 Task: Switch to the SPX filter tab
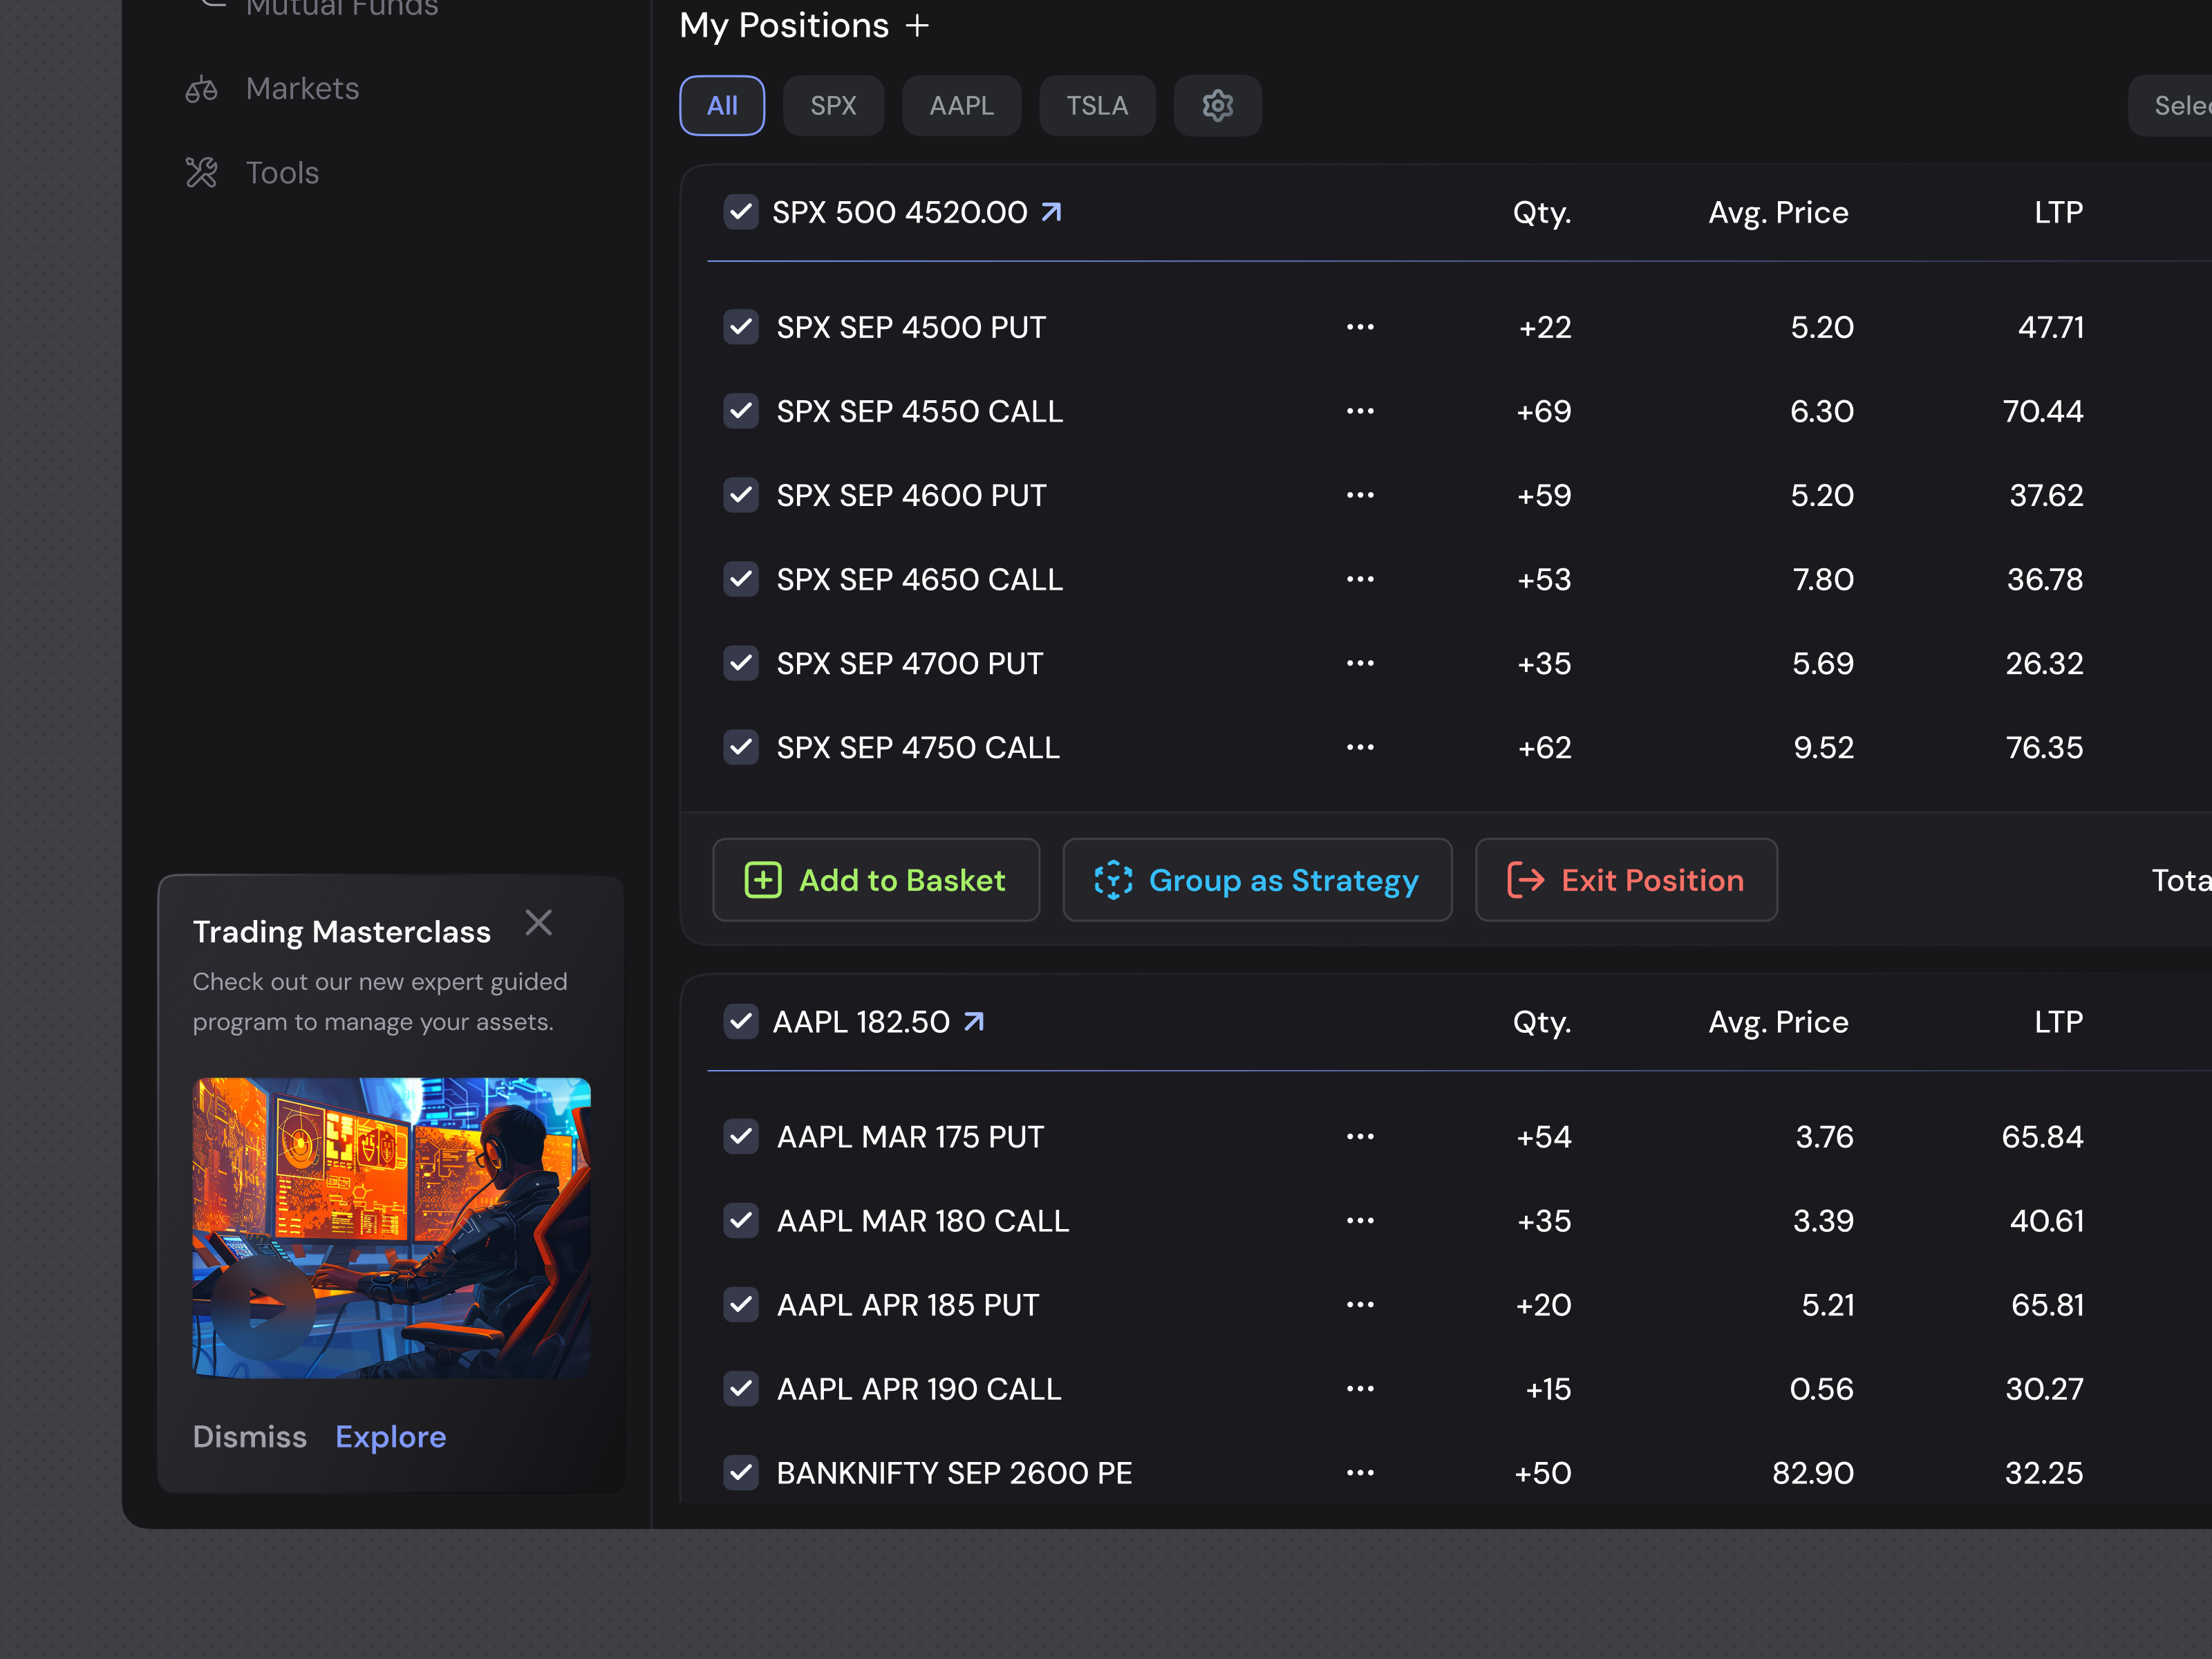833,105
